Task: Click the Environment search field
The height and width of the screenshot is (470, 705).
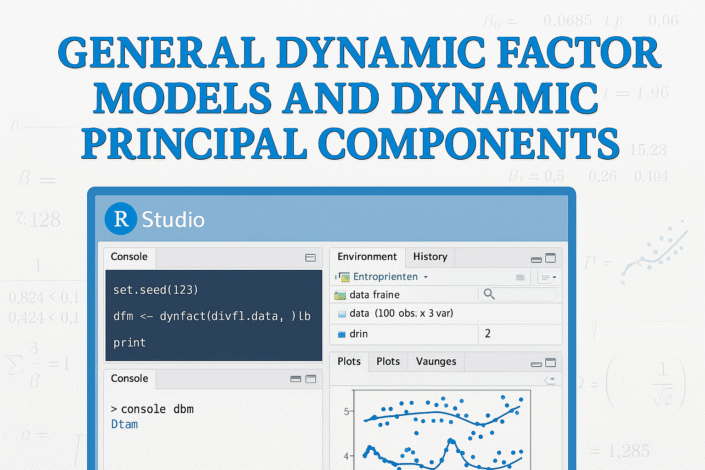Action: [x=515, y=295]
